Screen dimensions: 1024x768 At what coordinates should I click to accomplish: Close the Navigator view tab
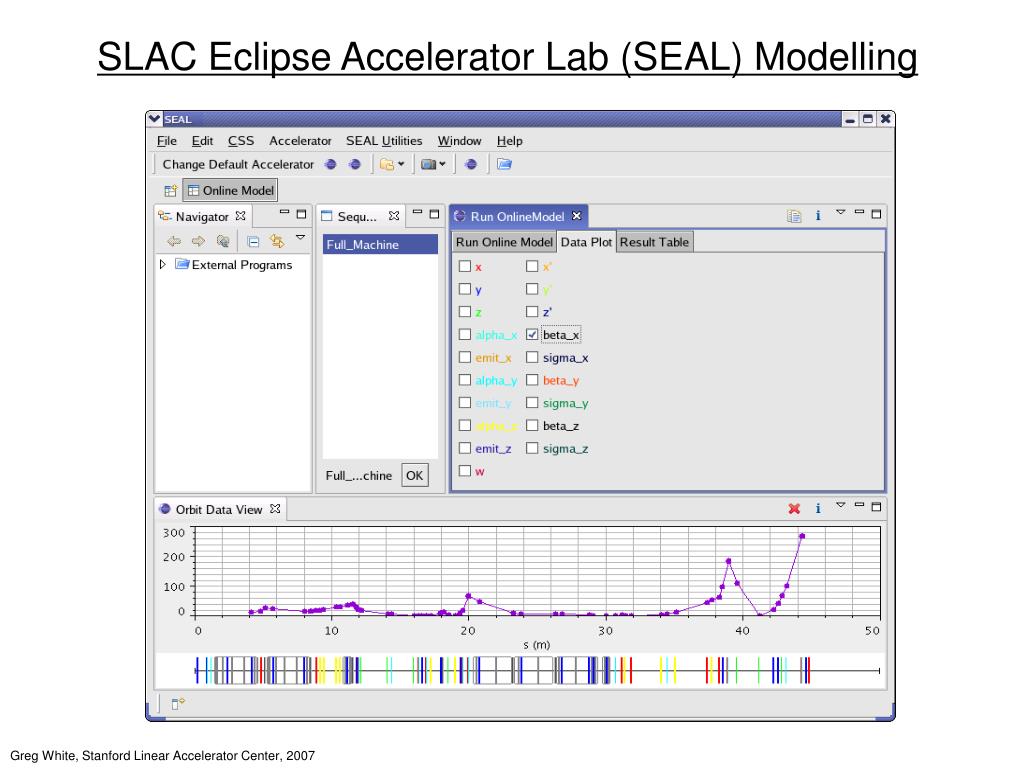coord(240,216)
